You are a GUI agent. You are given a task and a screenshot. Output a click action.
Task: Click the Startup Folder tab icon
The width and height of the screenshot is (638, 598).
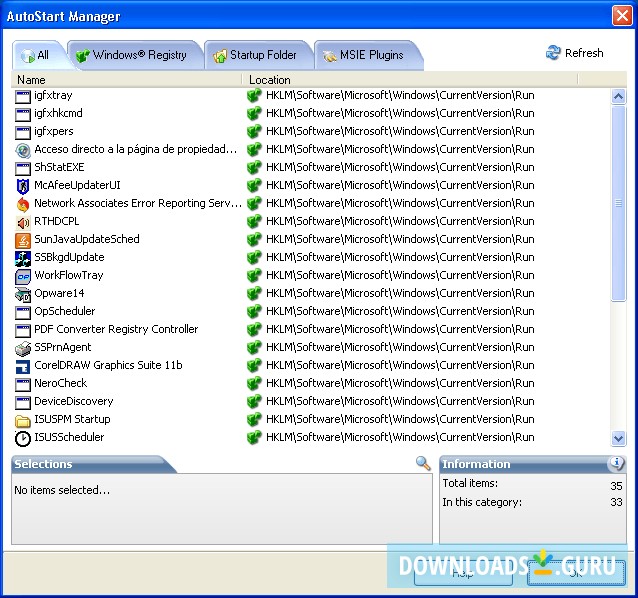tap(220, 56)
